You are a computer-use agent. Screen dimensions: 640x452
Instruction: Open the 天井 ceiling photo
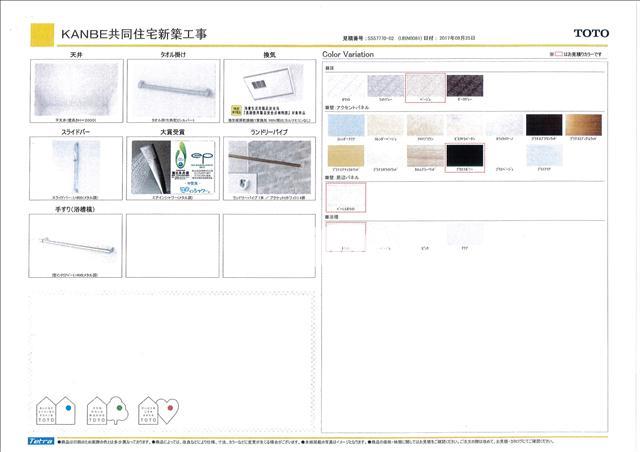(x=76, y=90)
